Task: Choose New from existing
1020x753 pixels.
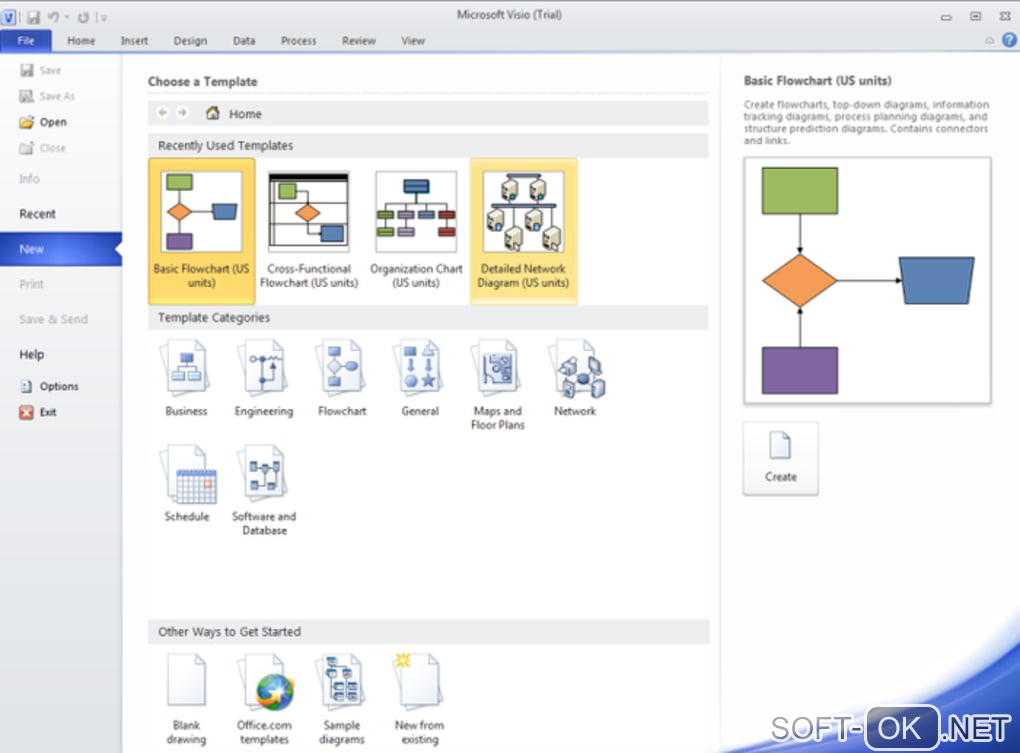Action: tap(420, 700)
